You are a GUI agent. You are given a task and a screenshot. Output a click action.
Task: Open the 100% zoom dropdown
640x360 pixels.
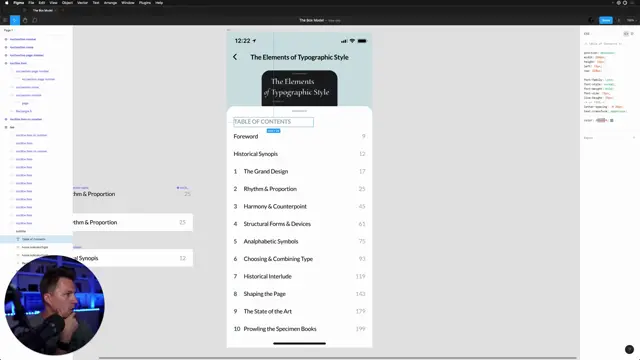click(631, 20)
